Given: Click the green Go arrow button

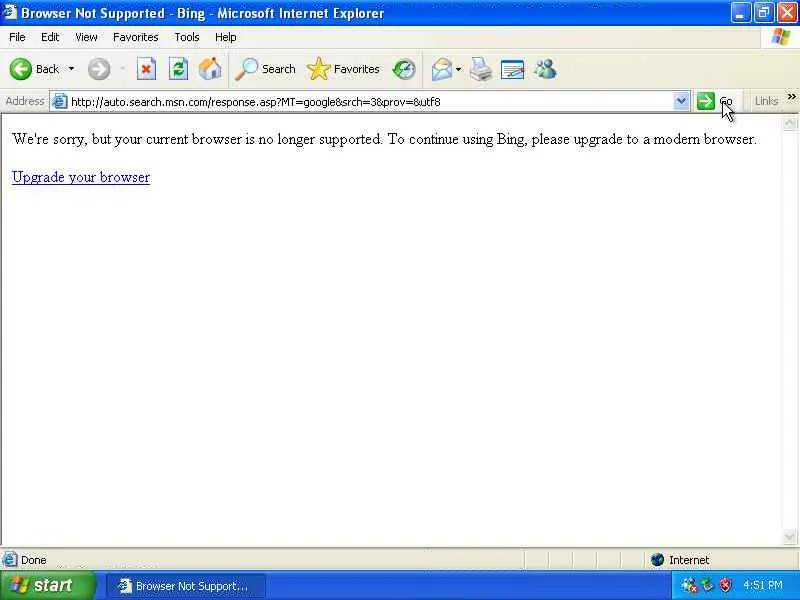Looking at the screenshot, I should (x=706, y=101).
